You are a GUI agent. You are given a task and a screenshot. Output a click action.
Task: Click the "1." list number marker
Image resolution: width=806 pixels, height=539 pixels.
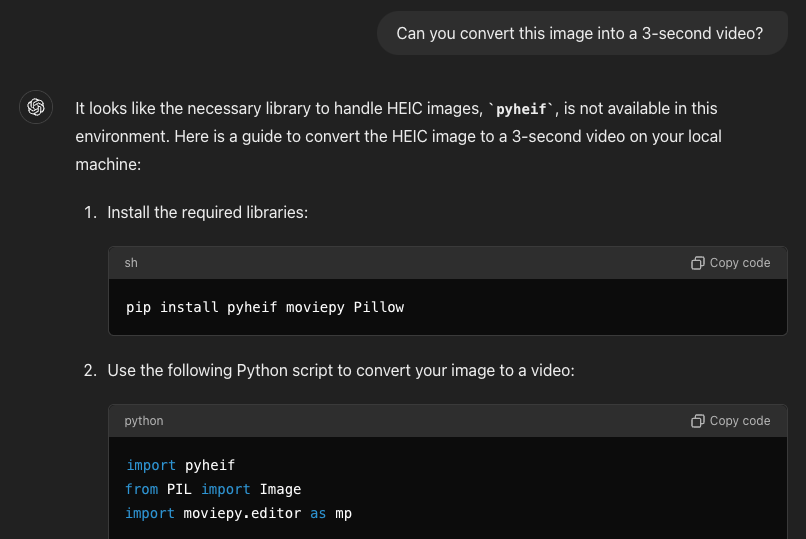point(90,212)
